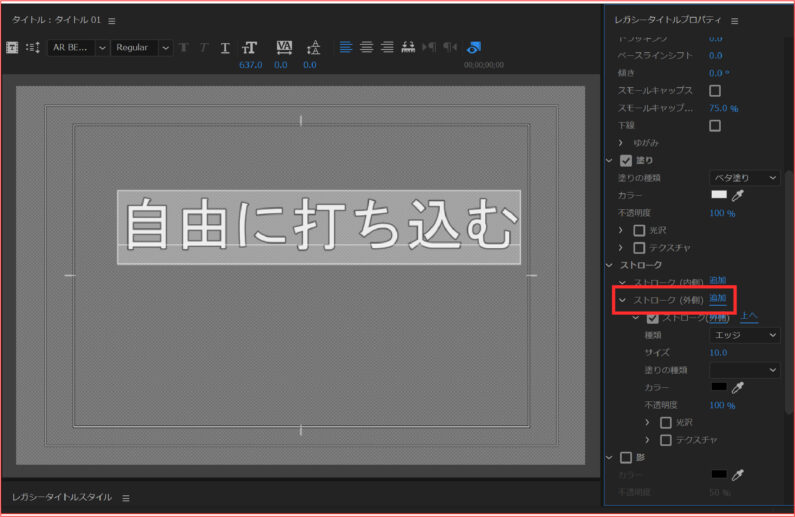Select right align text icon

387,47
